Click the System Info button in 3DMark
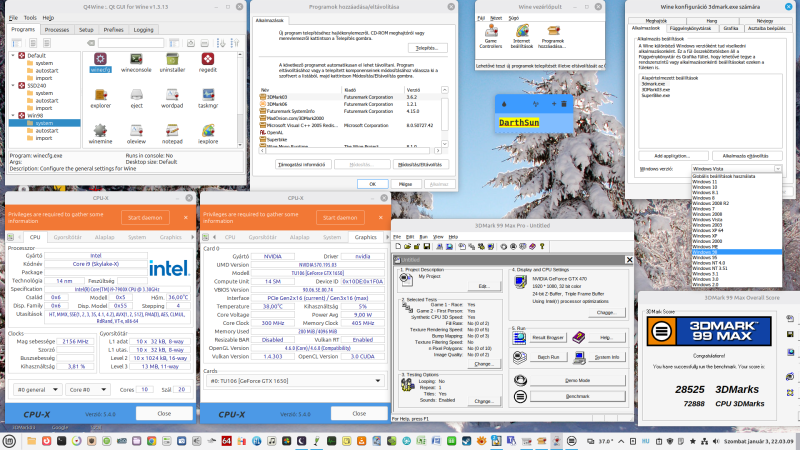The image size is (800, 450). [x=607, y=357]
